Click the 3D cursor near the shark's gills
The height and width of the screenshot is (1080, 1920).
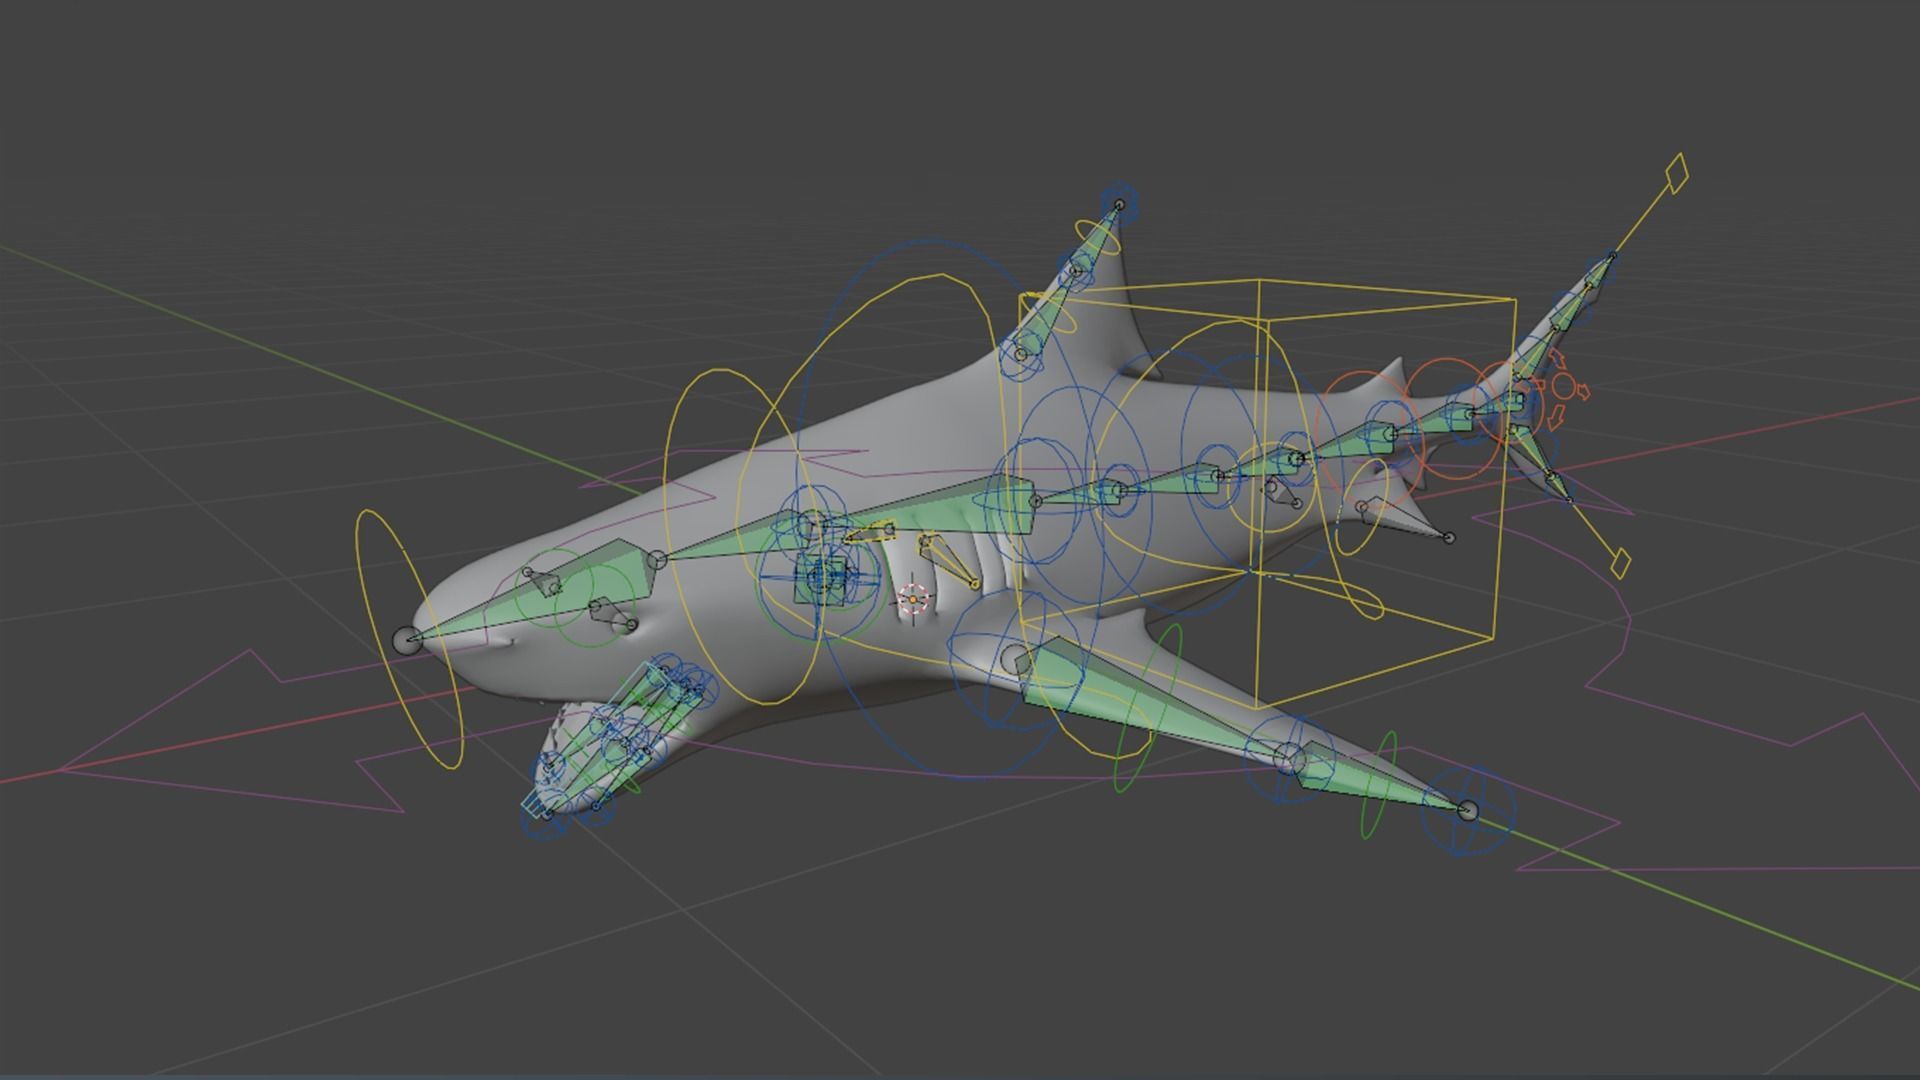point(913,600)
